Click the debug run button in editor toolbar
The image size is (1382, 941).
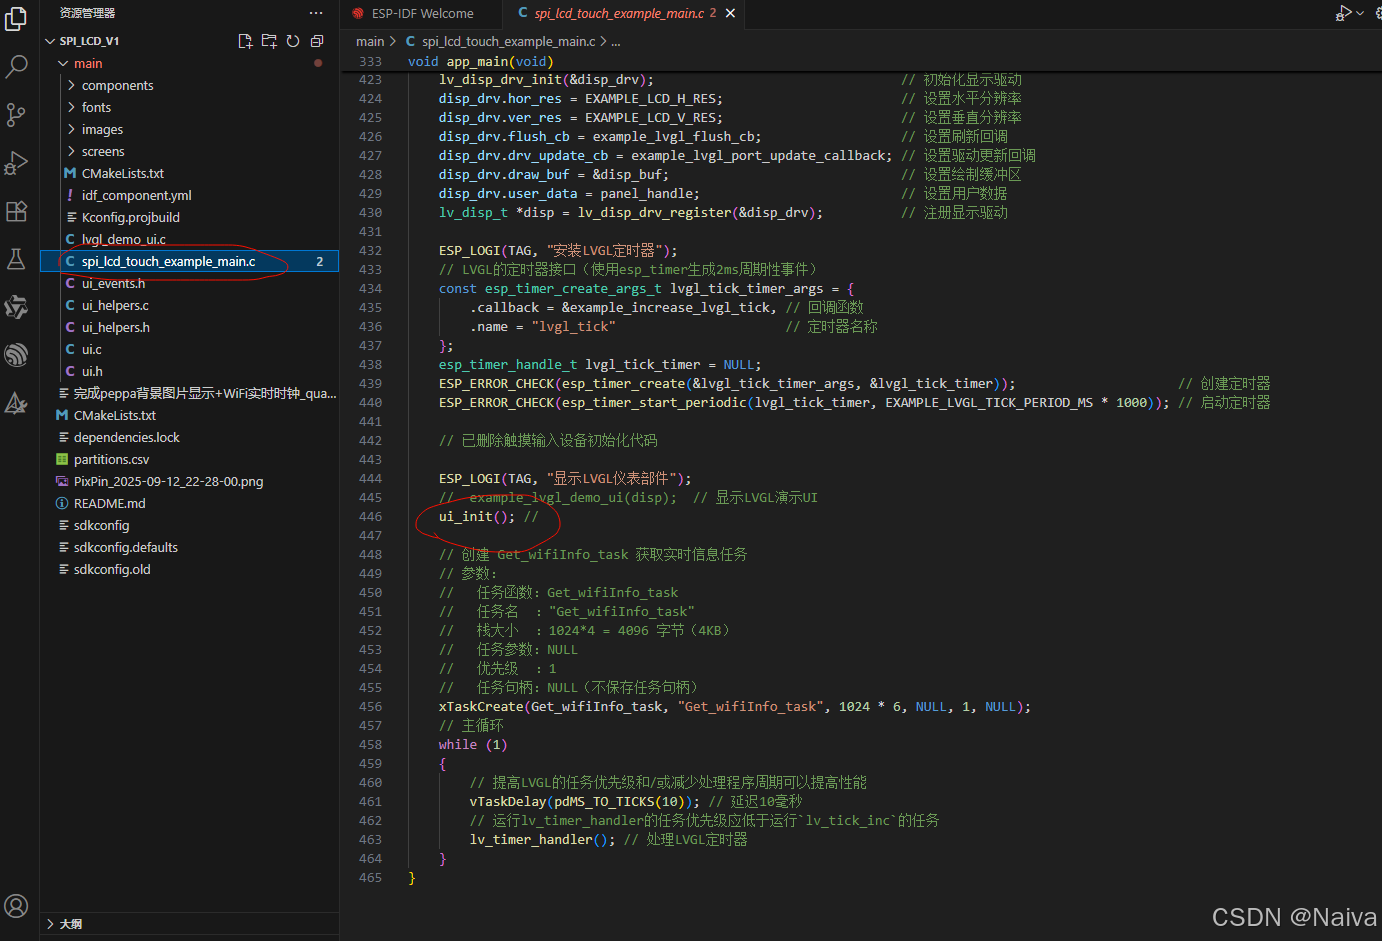(1343, 13)
